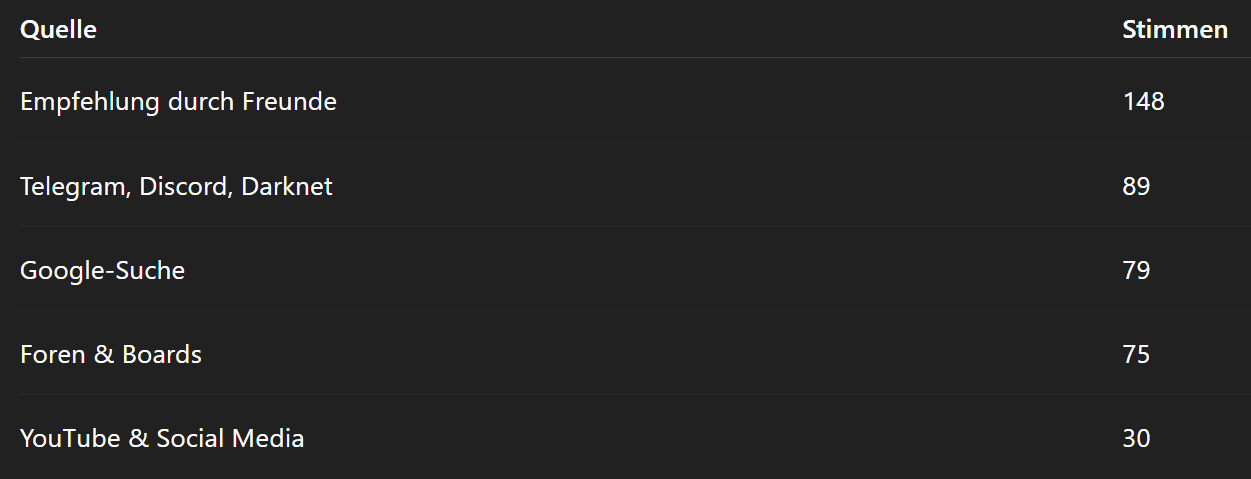
Task: Click the Stimmen column header
Action: (1175, 30)
